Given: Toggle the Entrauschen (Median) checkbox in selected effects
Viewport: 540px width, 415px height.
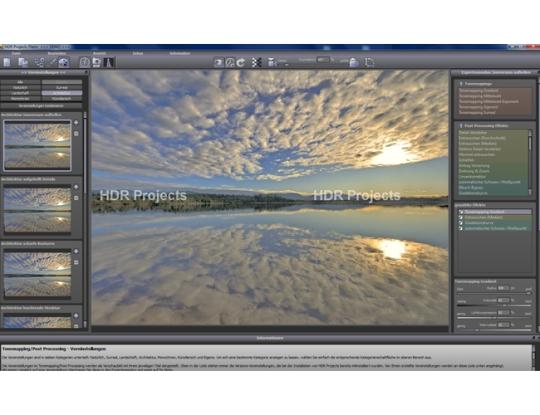Looking at the screenshot, I should pyautogui.click(x=461, y=218).
